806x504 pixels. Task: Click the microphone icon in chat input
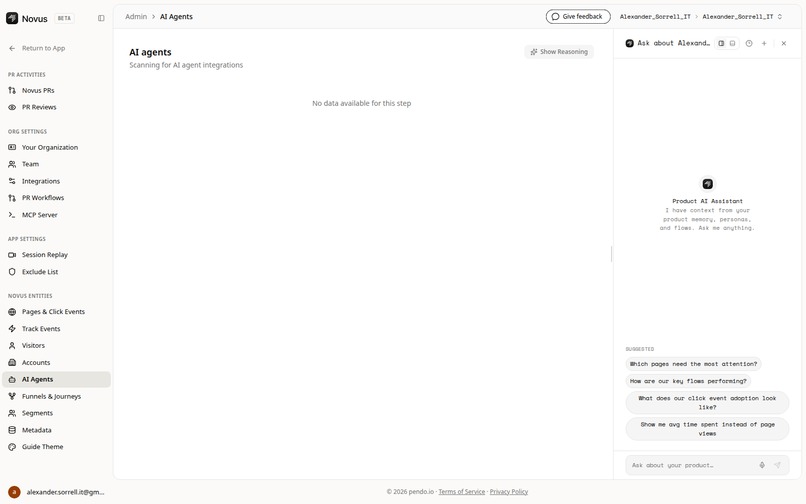[x=762, y=465]
